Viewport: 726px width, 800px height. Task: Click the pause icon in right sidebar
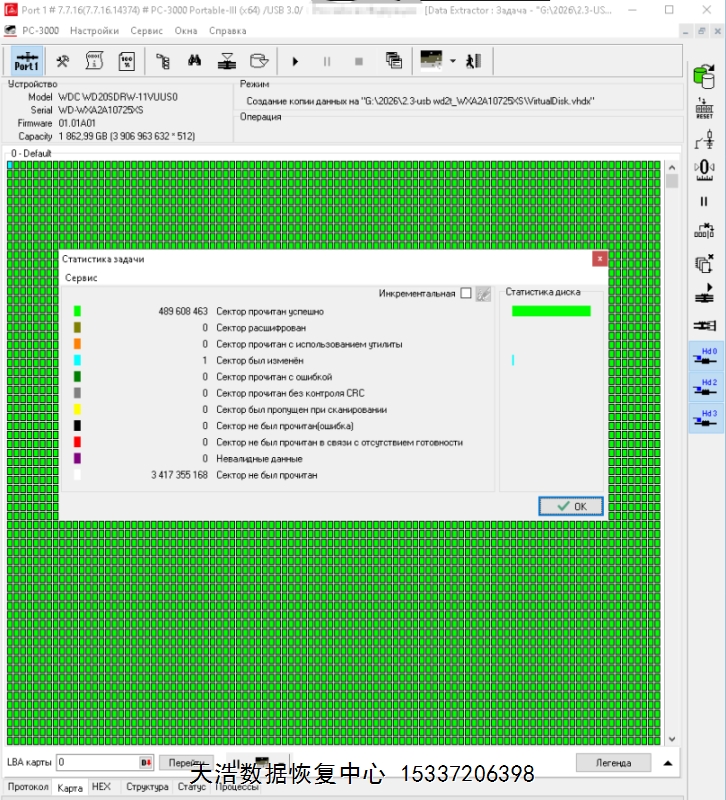point(704,201)
